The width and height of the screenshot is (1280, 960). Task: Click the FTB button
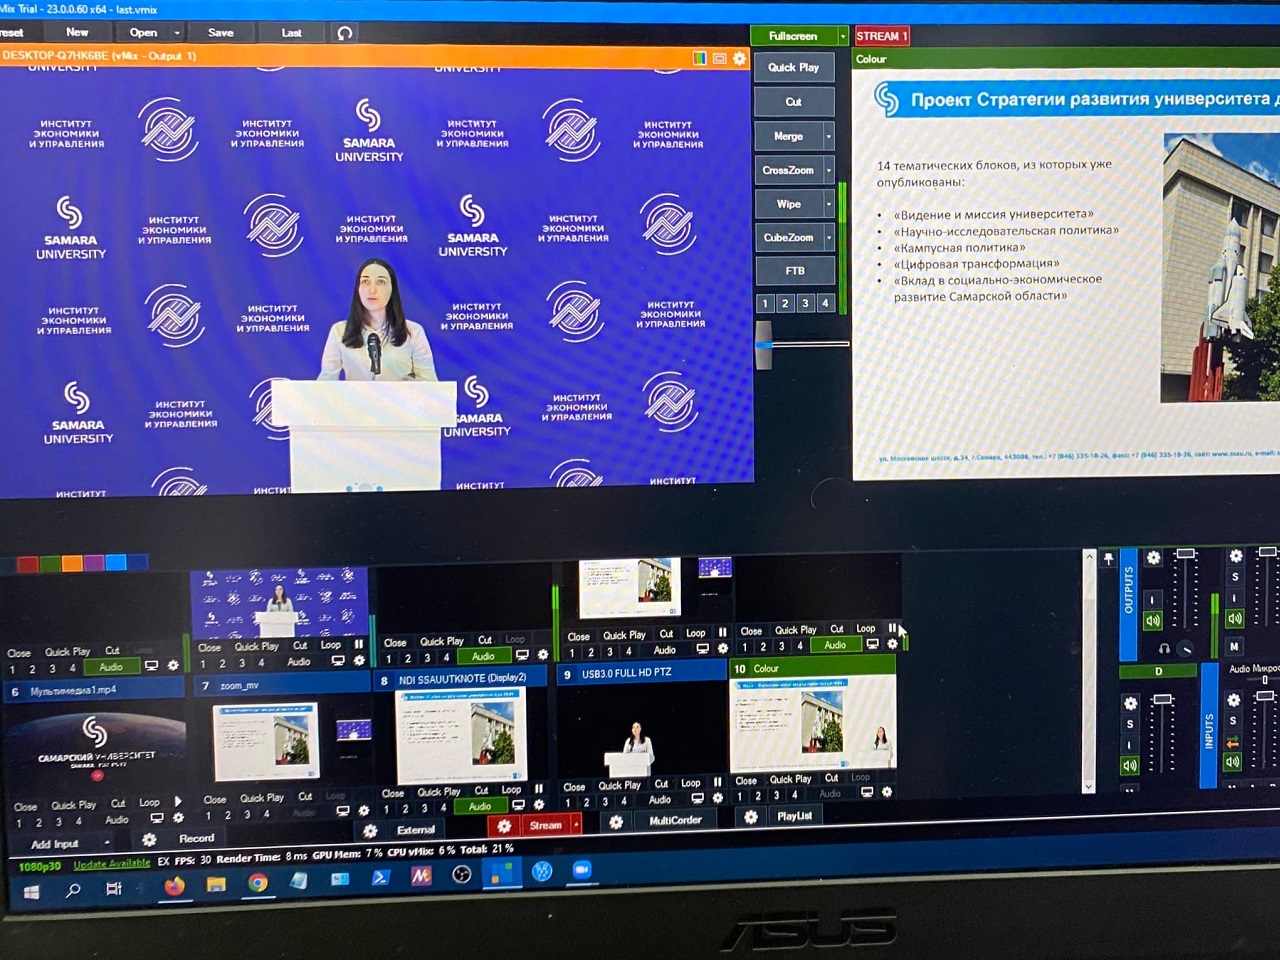pos(795,271)
